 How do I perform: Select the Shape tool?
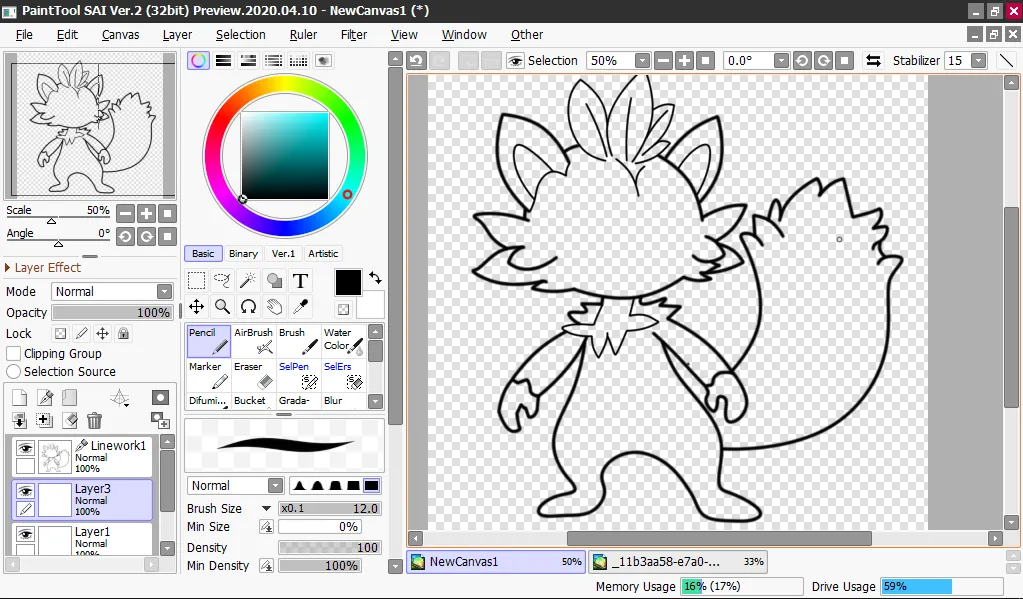pyautogui.click(x=275, y=281)
